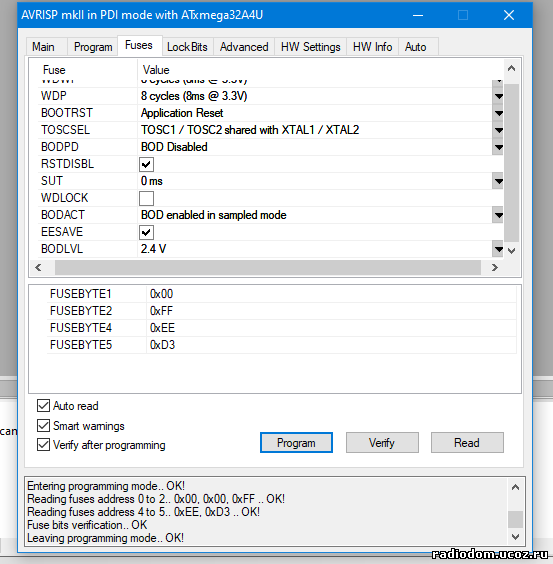Click the Read fuses button
The image size is (553, 564).
click(x=467, y=442)
